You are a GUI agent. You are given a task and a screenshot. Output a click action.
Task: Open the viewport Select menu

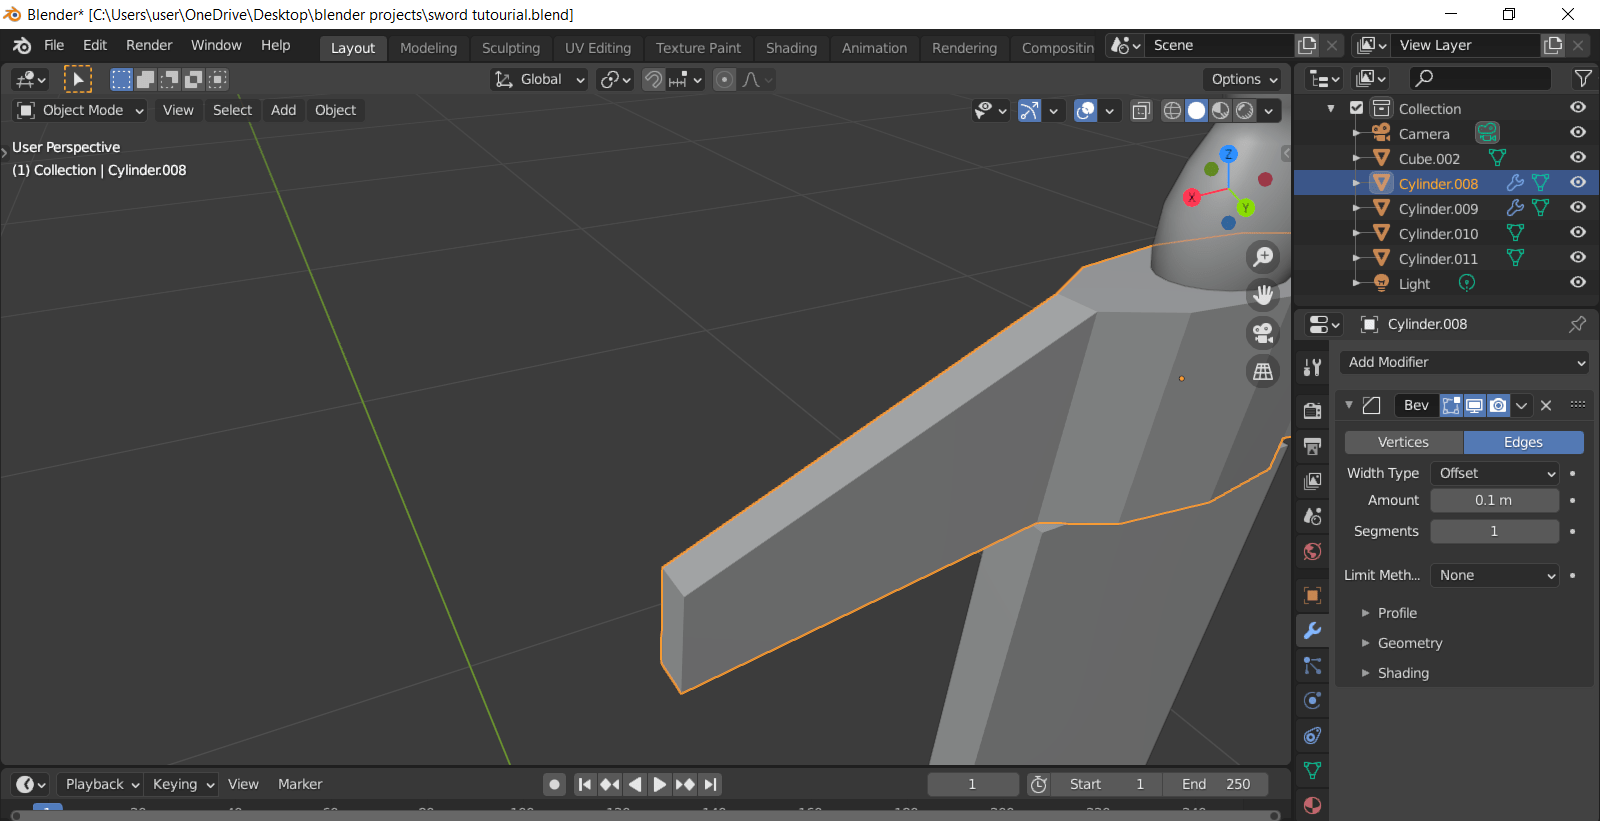pos(232,110)
